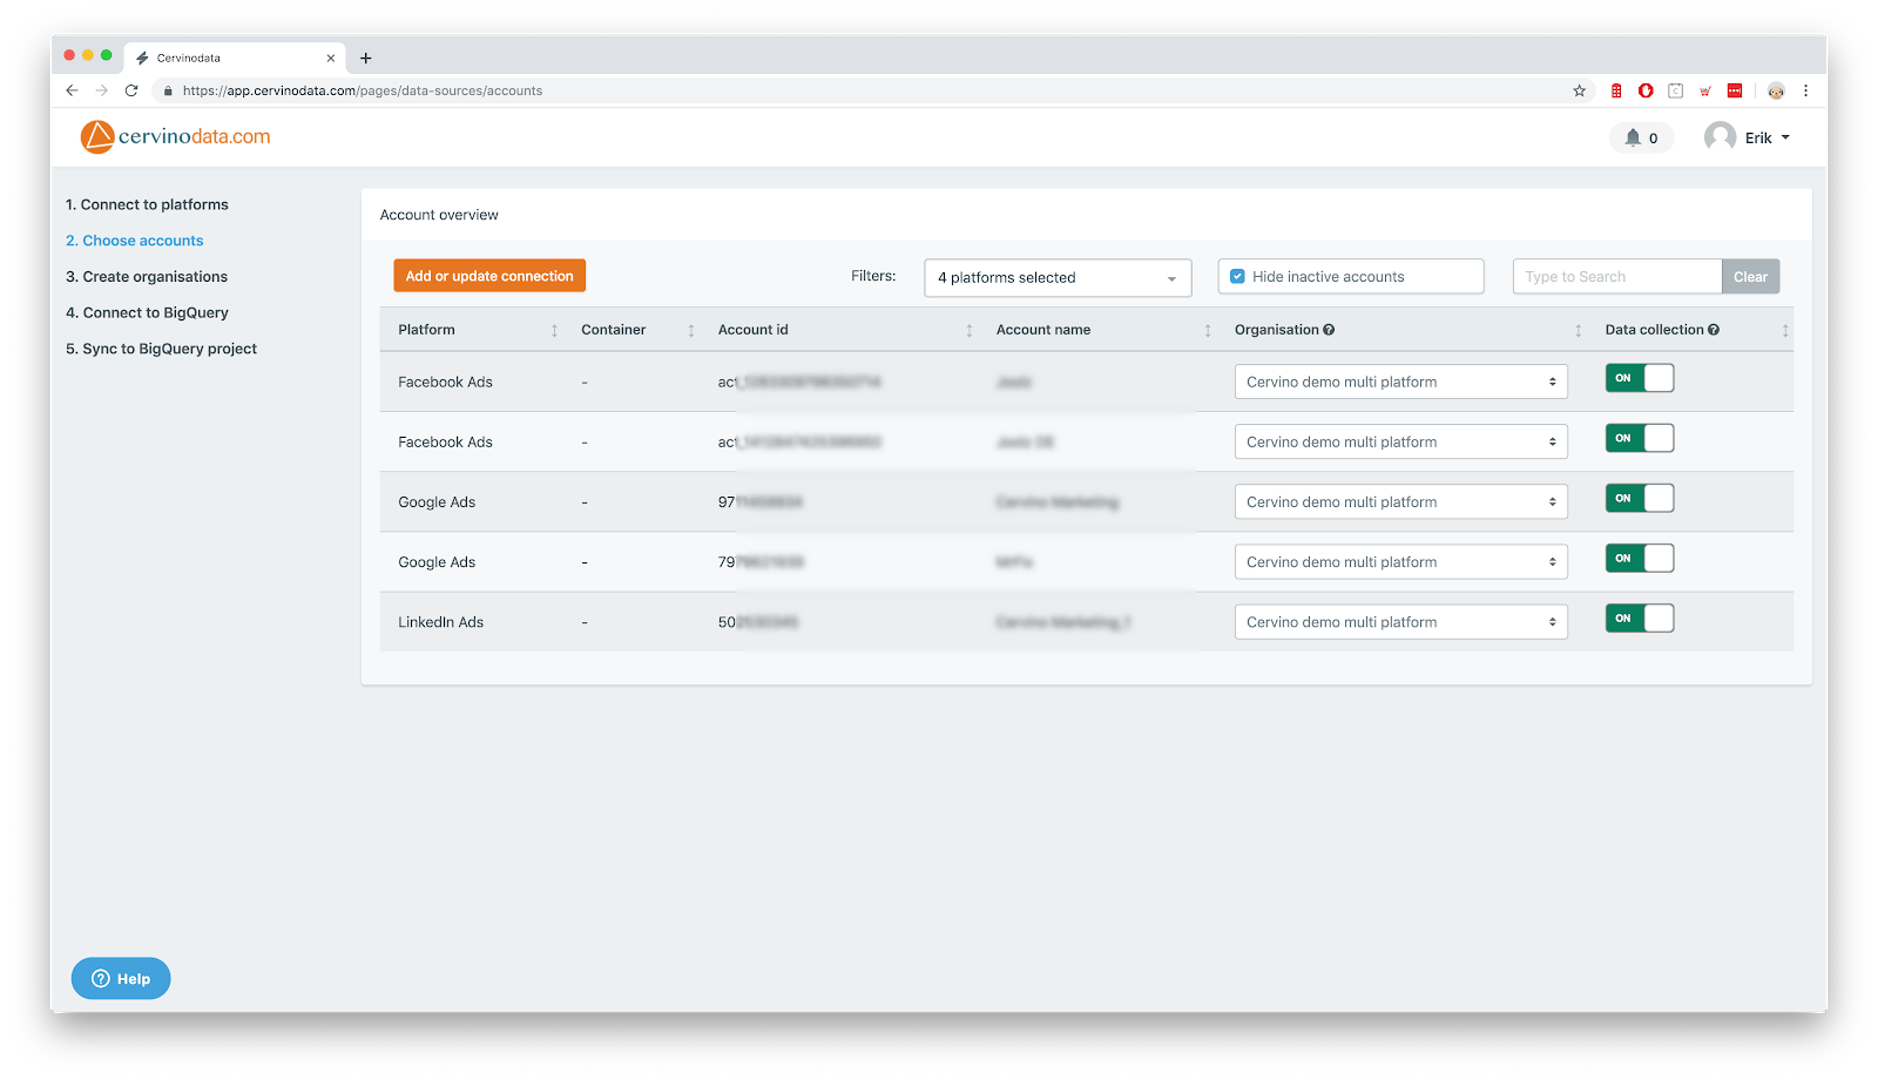This screenshot has height=1080, width=1878.
Task: Uncheck Hide inactive accounts checkbox
Action: point(1237,277)
